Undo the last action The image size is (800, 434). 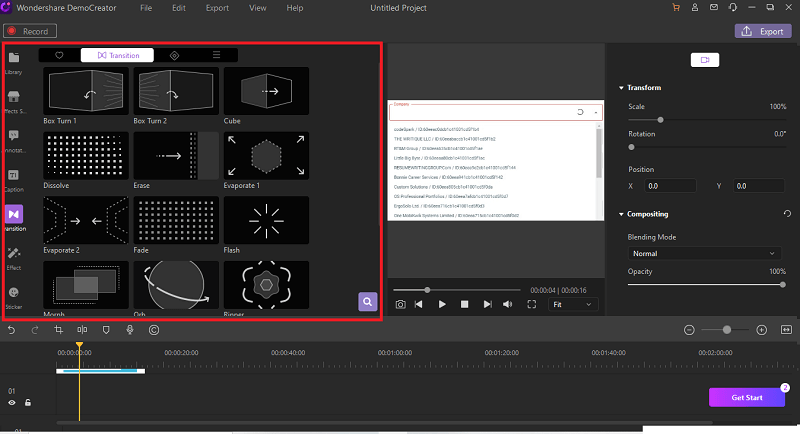click(x=11, y=330)
